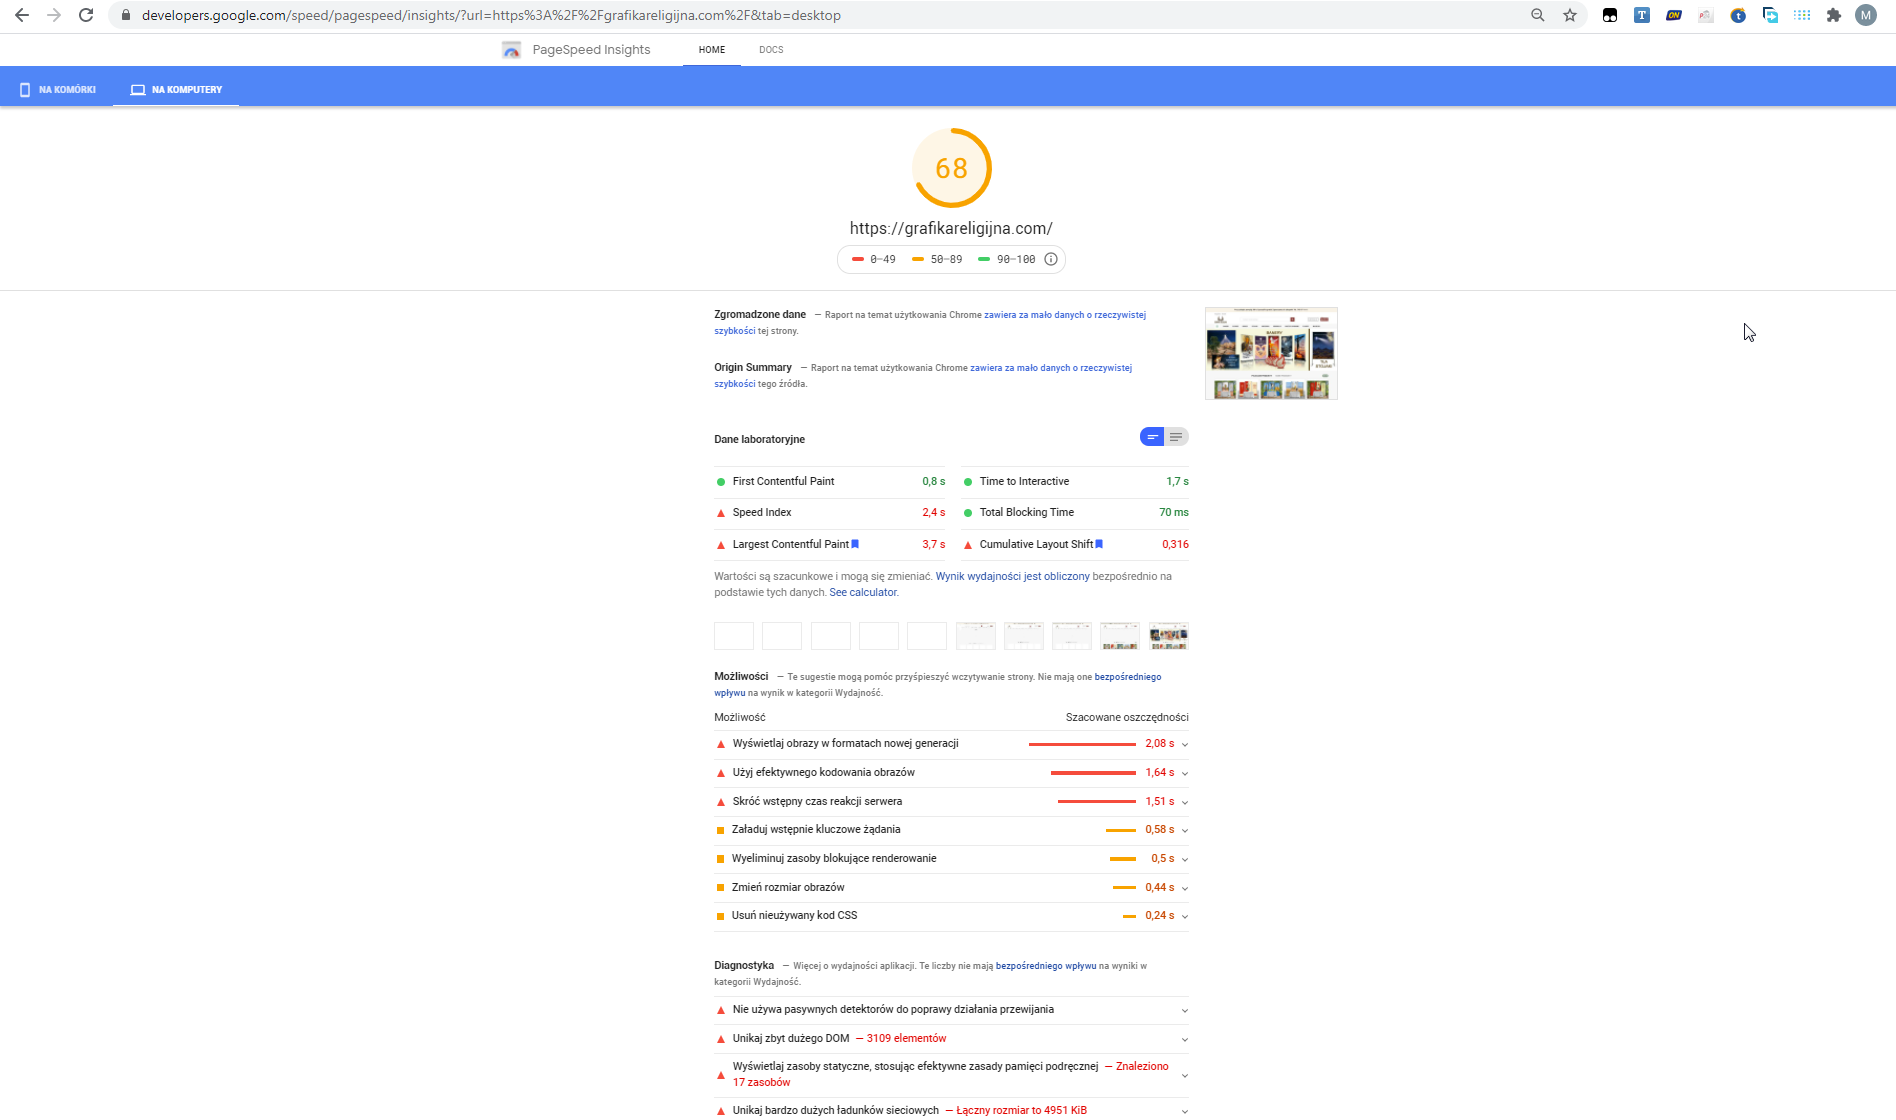The image size is (1896, 1120).
Task: Open the HOME tab
Action: tap(712, 50)
